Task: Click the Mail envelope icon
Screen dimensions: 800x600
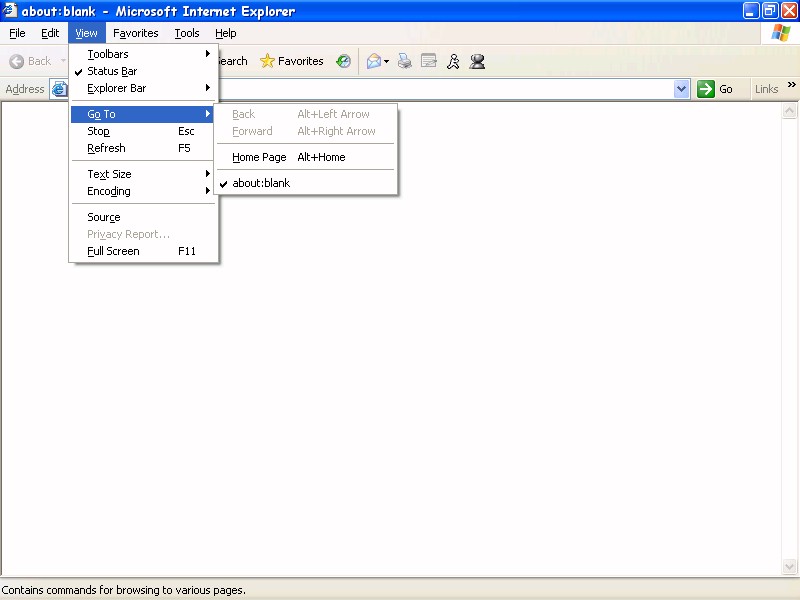Action: click(373, 61)
